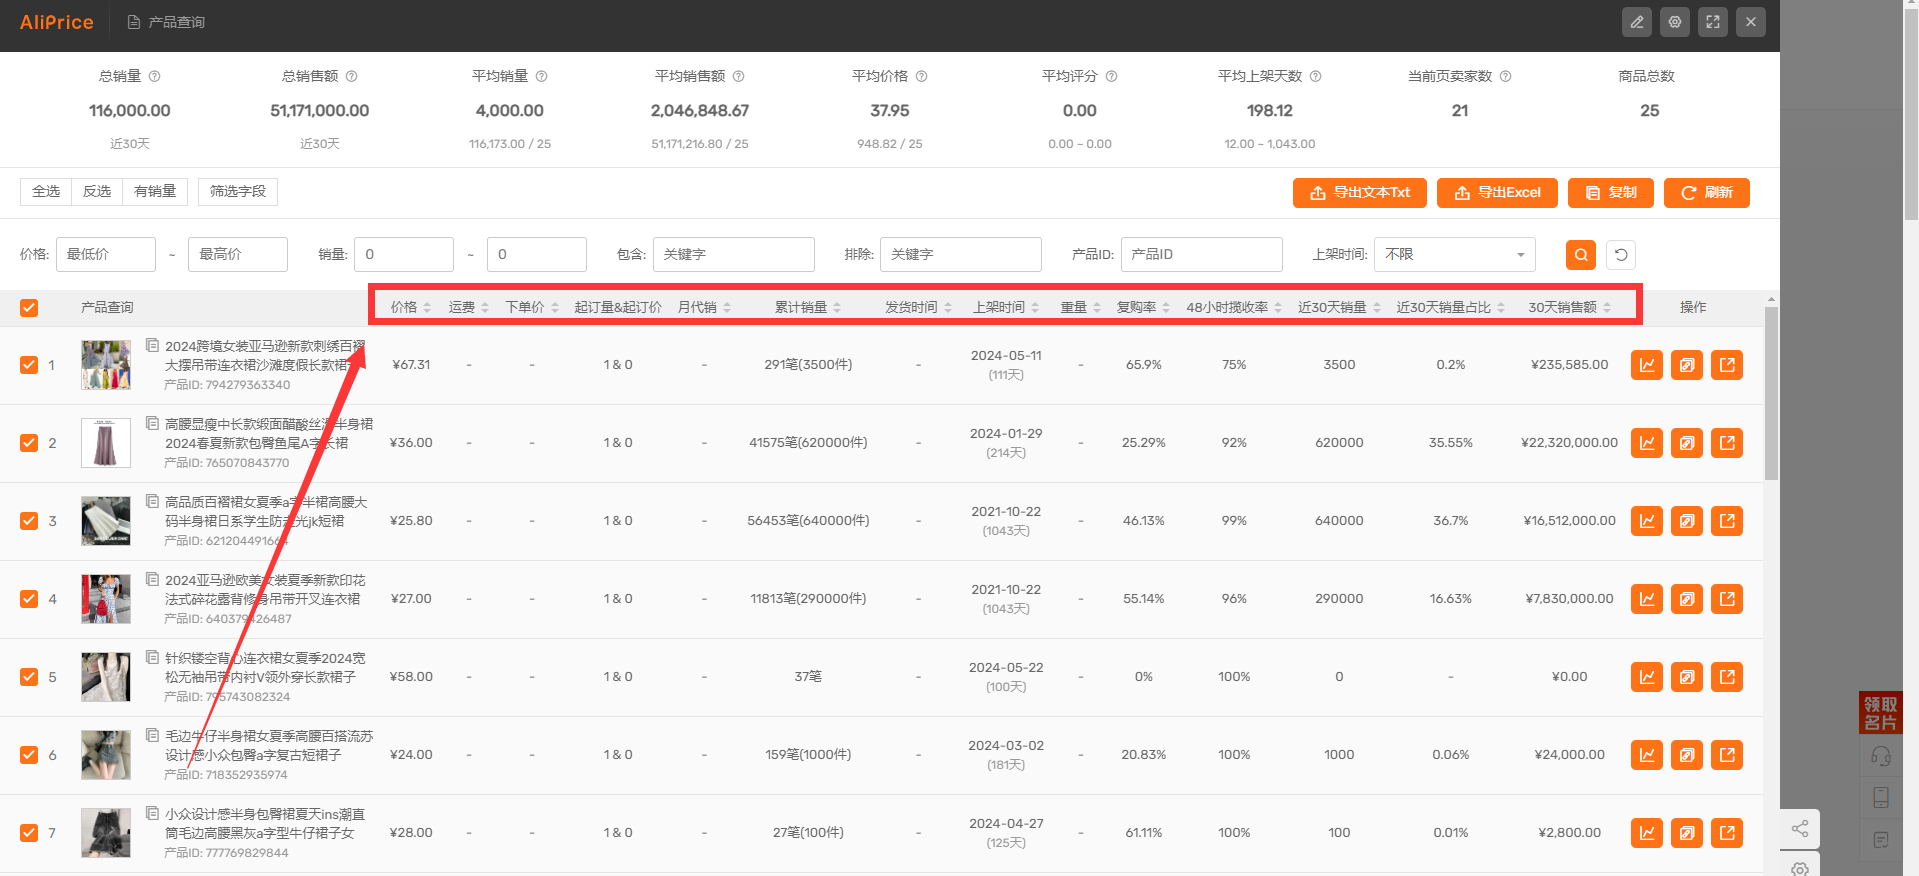
Task: Uncheck row 5 checkbox
Action: 29,677
